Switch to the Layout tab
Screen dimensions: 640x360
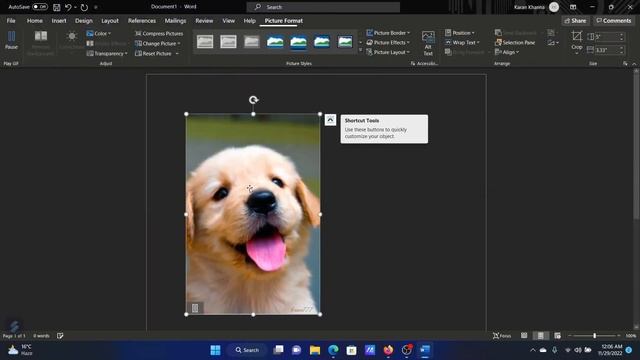click(110, 21)
